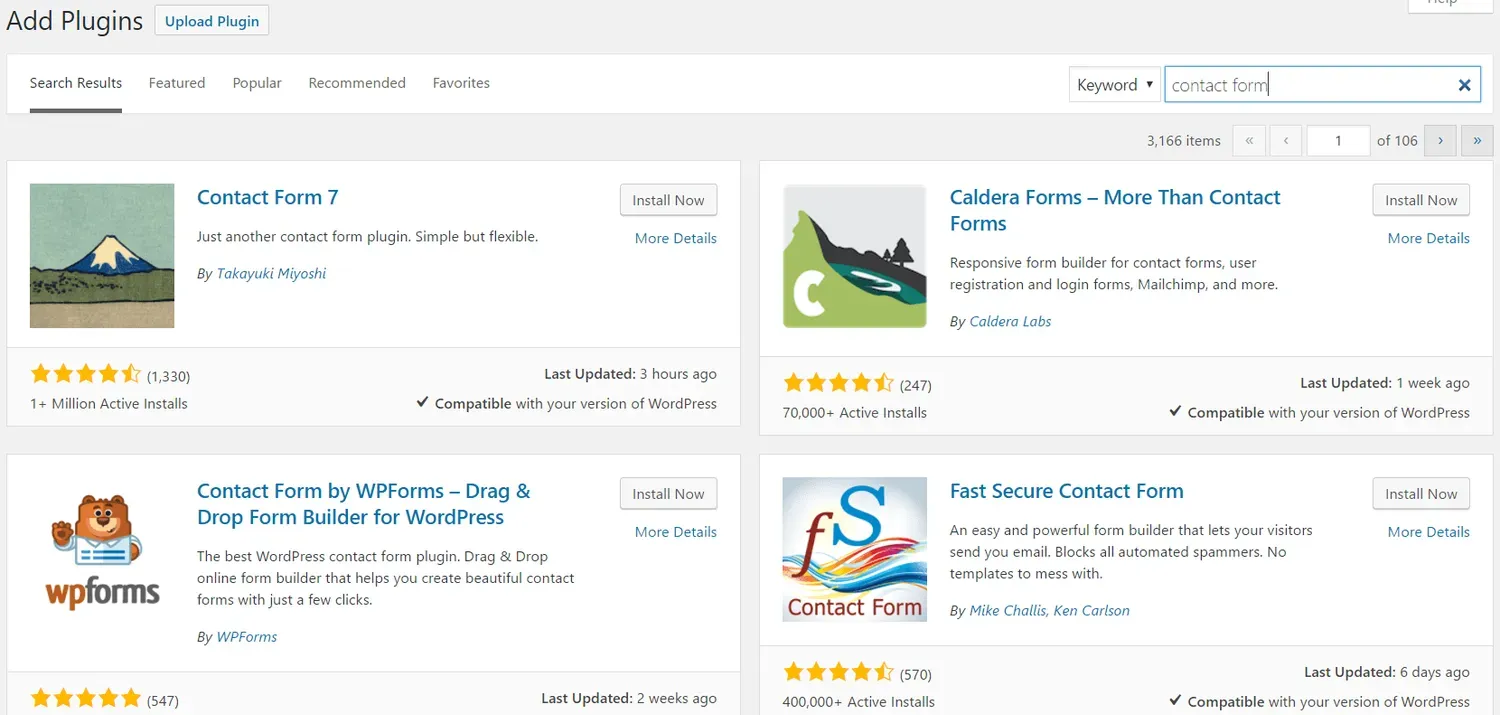Click the WPForms teddy bear logo
1500x715 pixels.
(101, 549)
